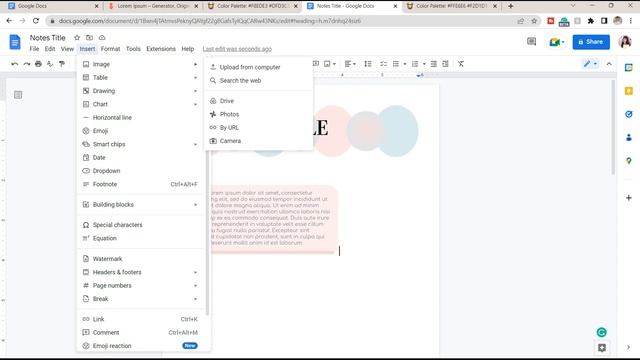
Task: Open a new browser tab
Action: (x=511, y=6)
